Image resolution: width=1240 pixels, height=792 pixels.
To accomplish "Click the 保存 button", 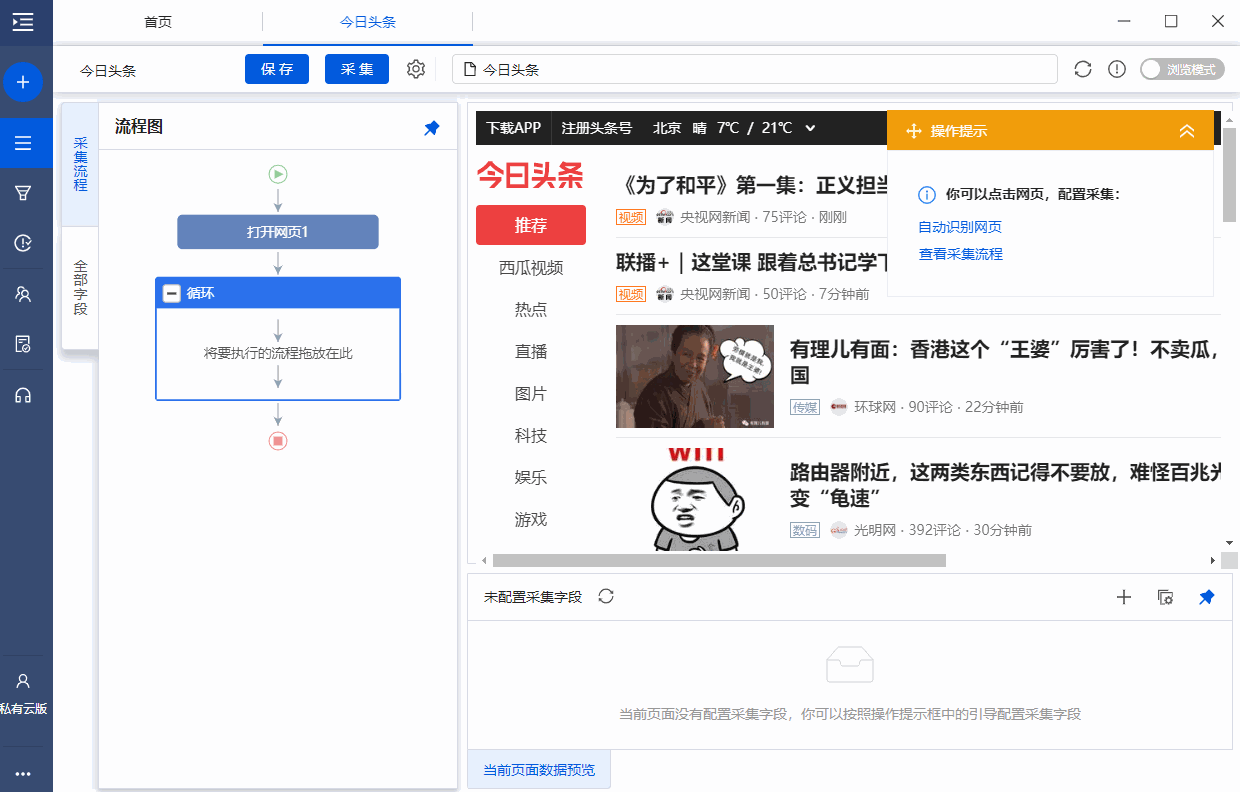I will coord(277,69).
